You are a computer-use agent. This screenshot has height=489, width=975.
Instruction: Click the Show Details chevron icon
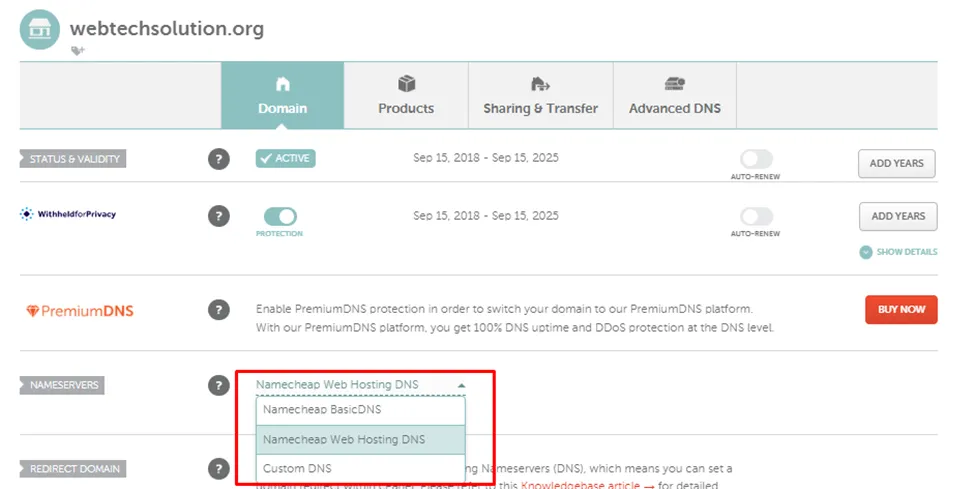pos(866,252)
